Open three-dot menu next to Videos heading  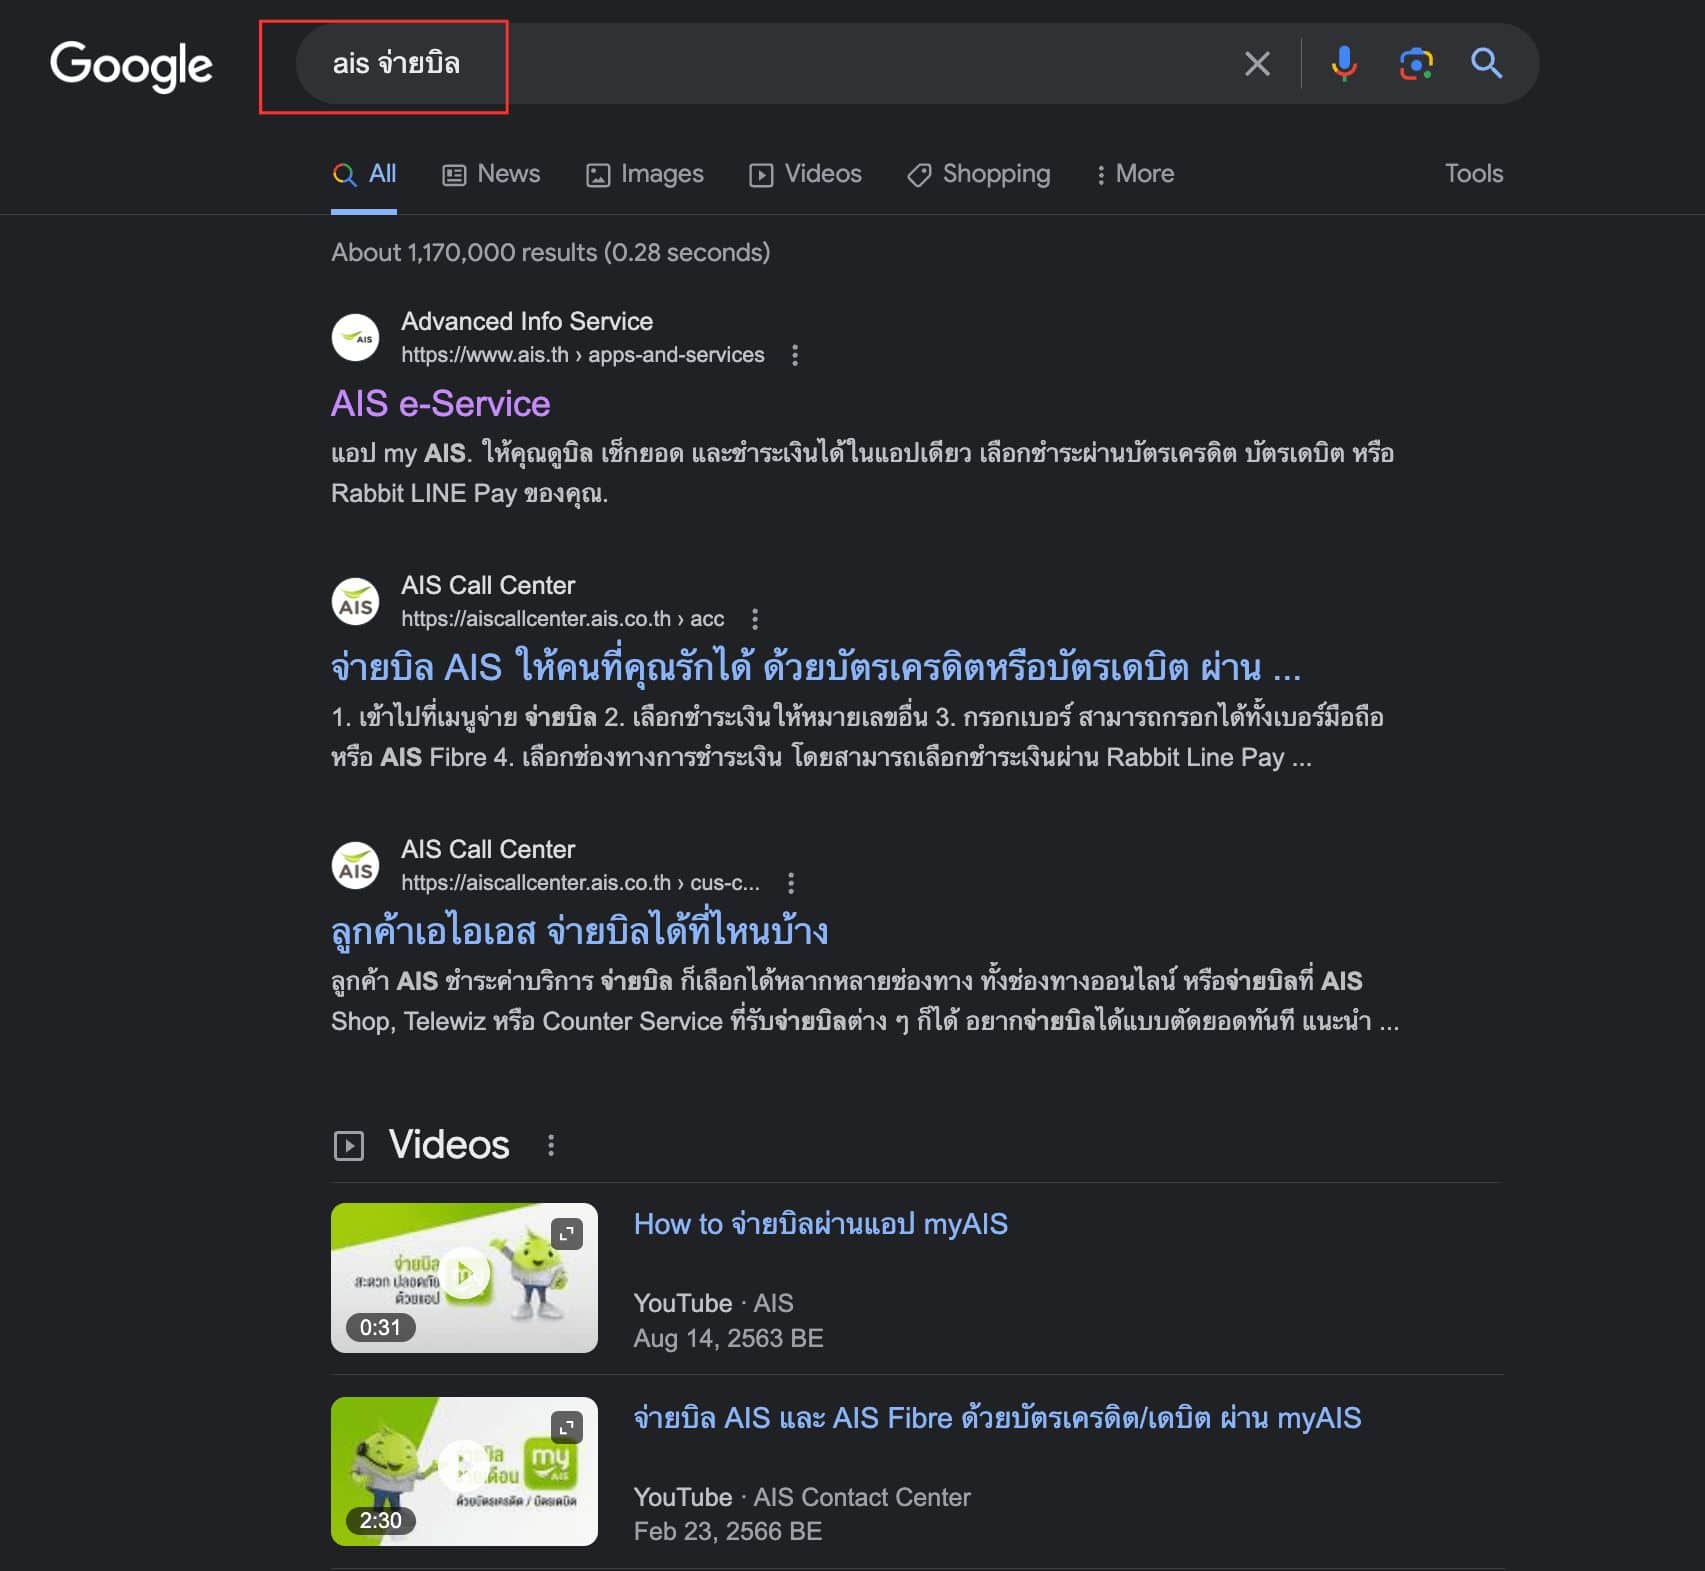point(551,1145)
